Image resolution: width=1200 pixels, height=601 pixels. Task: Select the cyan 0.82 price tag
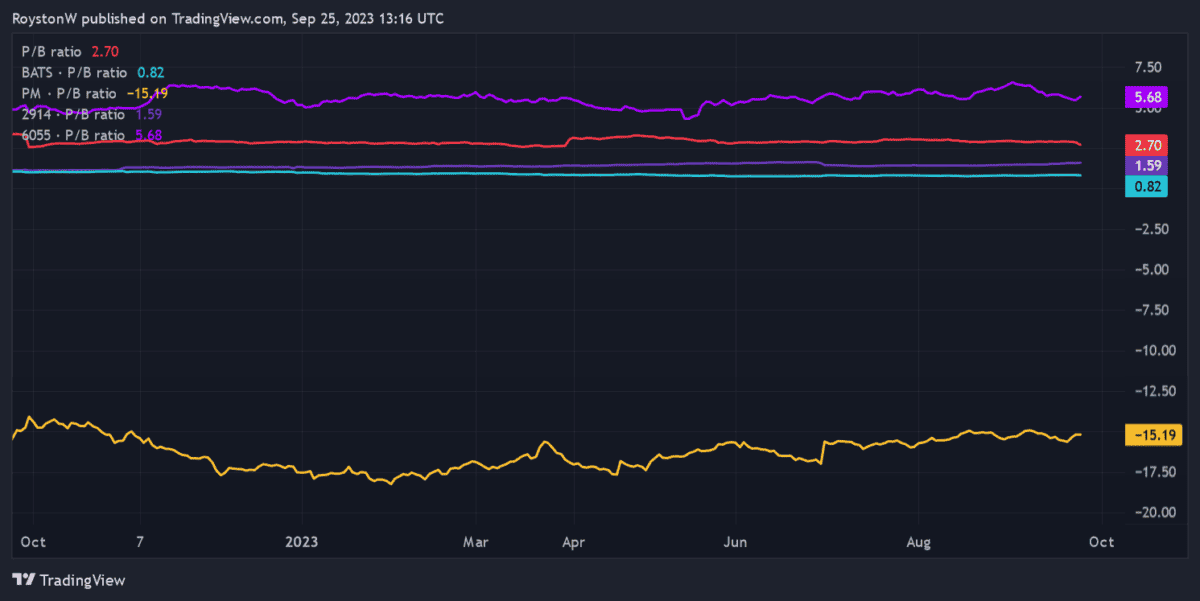click(x=1146, y=186)
